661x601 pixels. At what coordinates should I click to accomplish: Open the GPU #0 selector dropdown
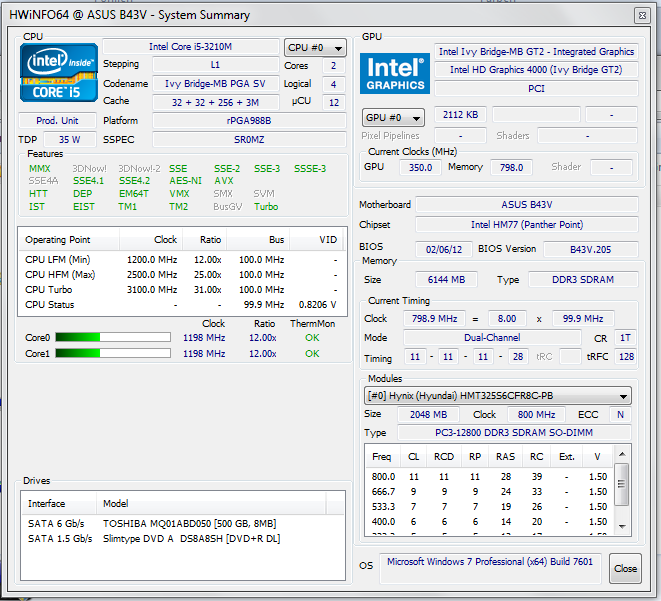[x=392, y=118]
